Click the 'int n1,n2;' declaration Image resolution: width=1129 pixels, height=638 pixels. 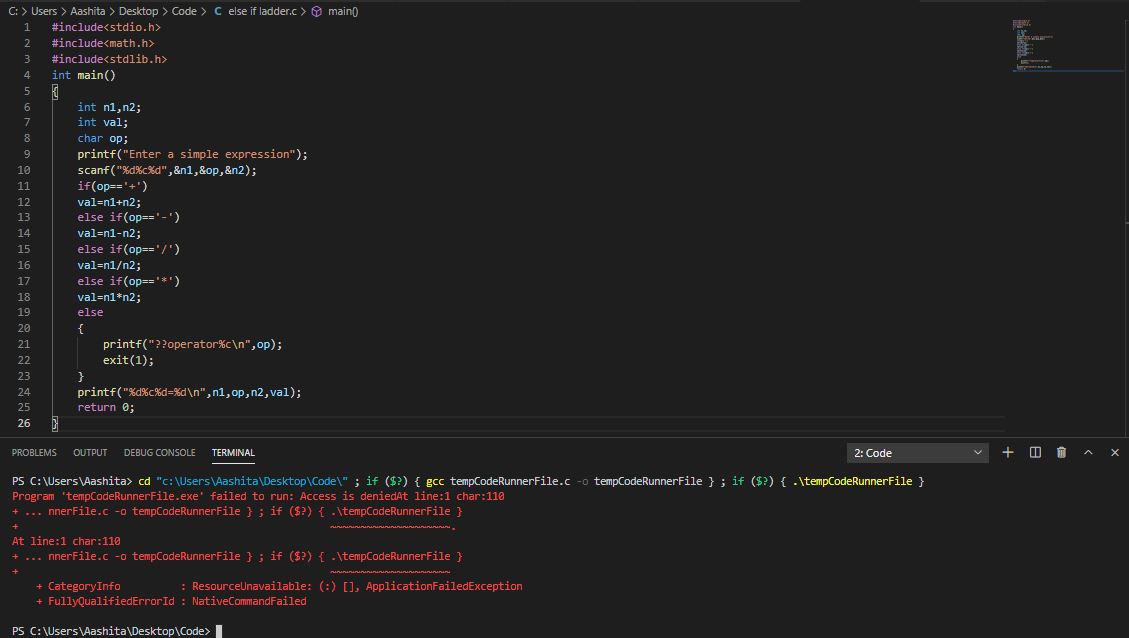tap(109, 107)
